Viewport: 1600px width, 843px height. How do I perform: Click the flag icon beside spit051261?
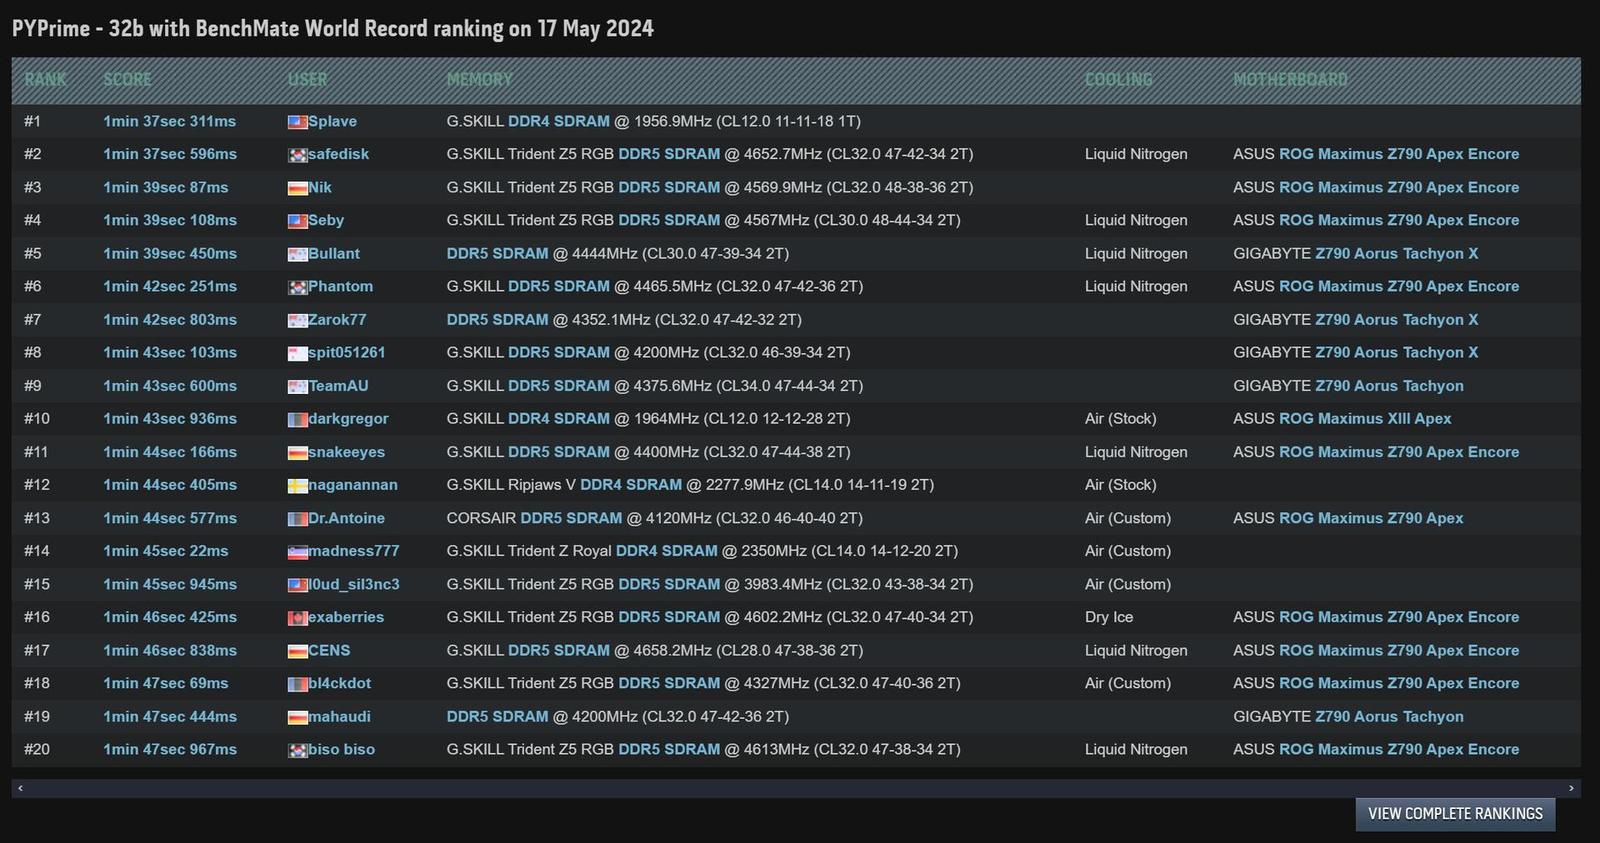(297, 353)
